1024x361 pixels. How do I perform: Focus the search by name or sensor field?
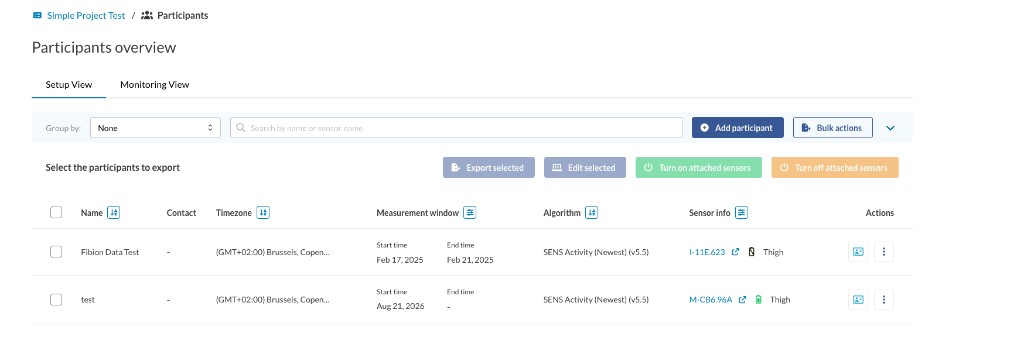tap(456, 128)
